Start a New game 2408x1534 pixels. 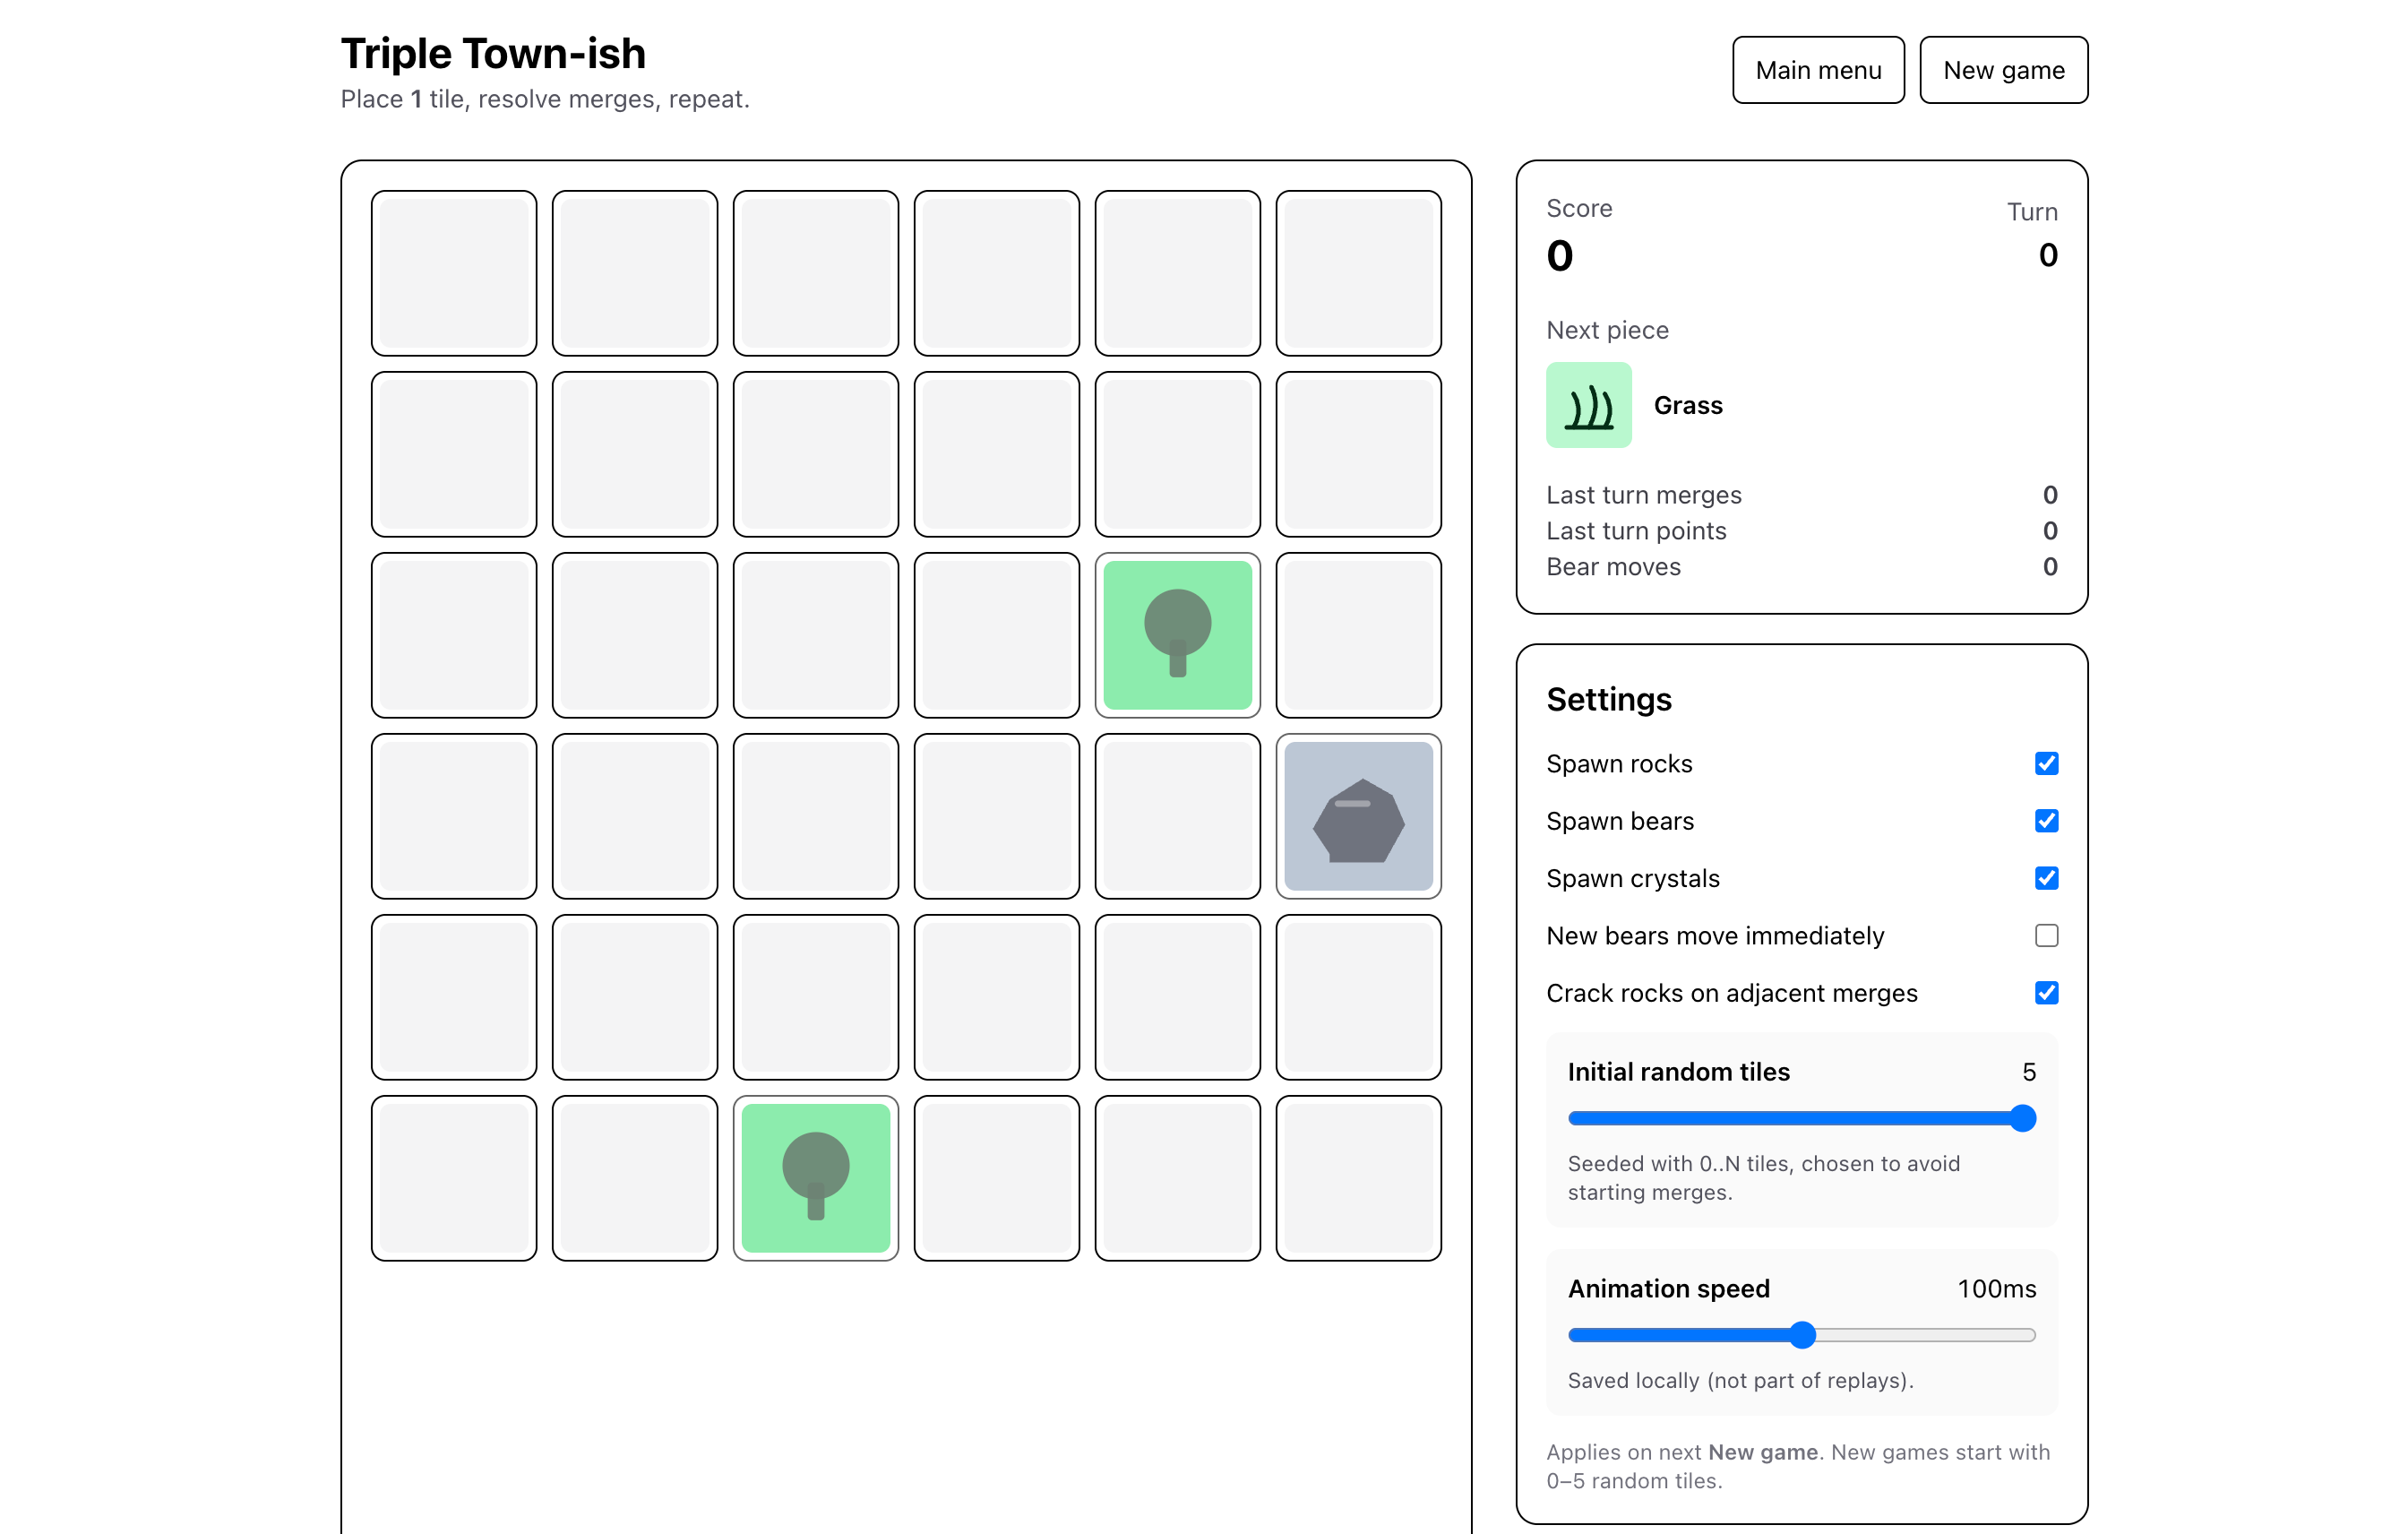coord(2003,70)
